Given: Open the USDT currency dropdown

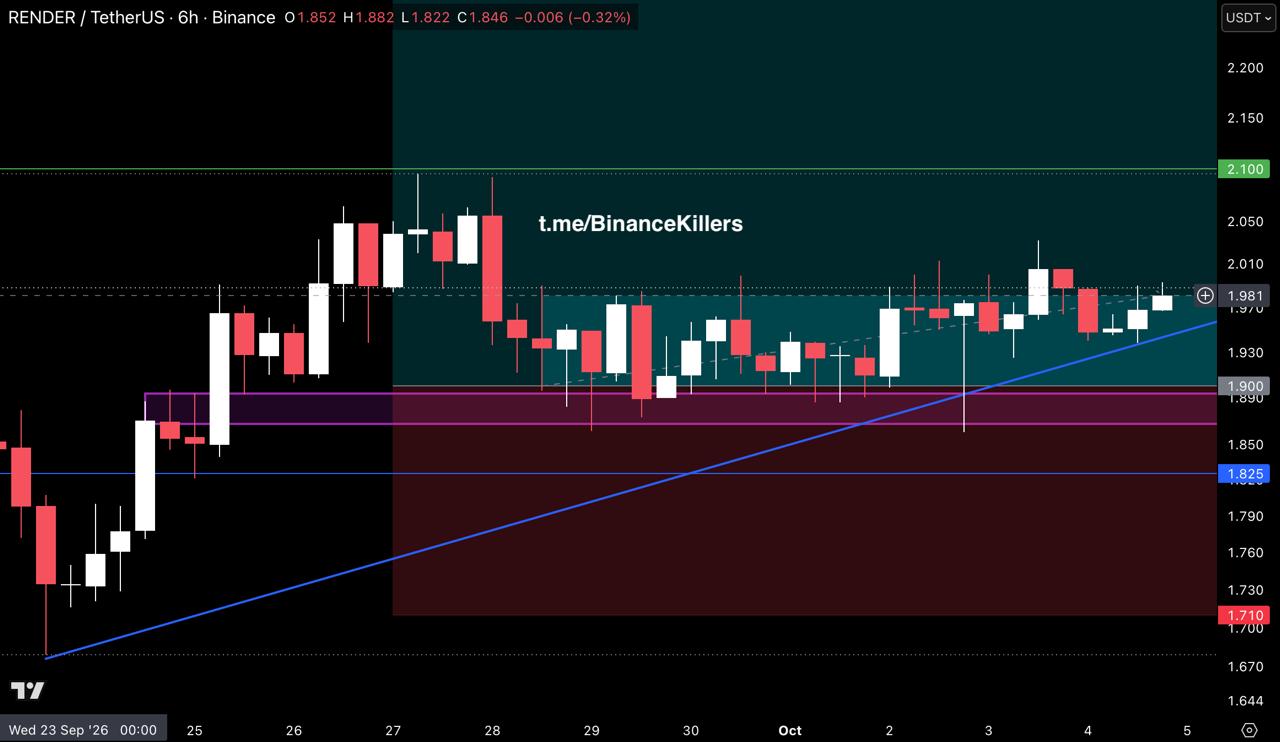Looking at the screenshot, I should [1248, 18].
